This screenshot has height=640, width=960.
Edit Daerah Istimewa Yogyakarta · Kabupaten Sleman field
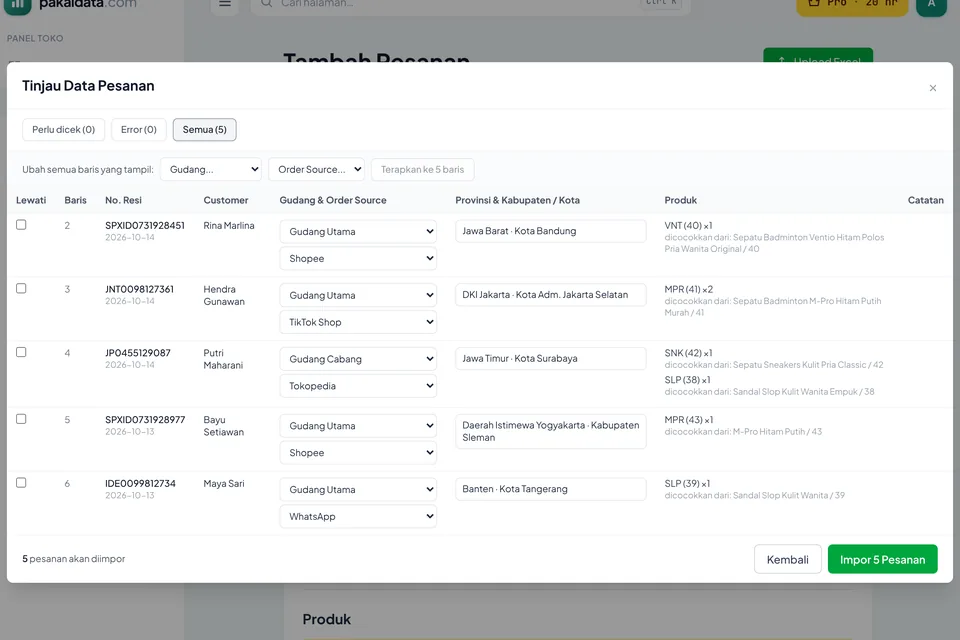[x=550, y=431]
